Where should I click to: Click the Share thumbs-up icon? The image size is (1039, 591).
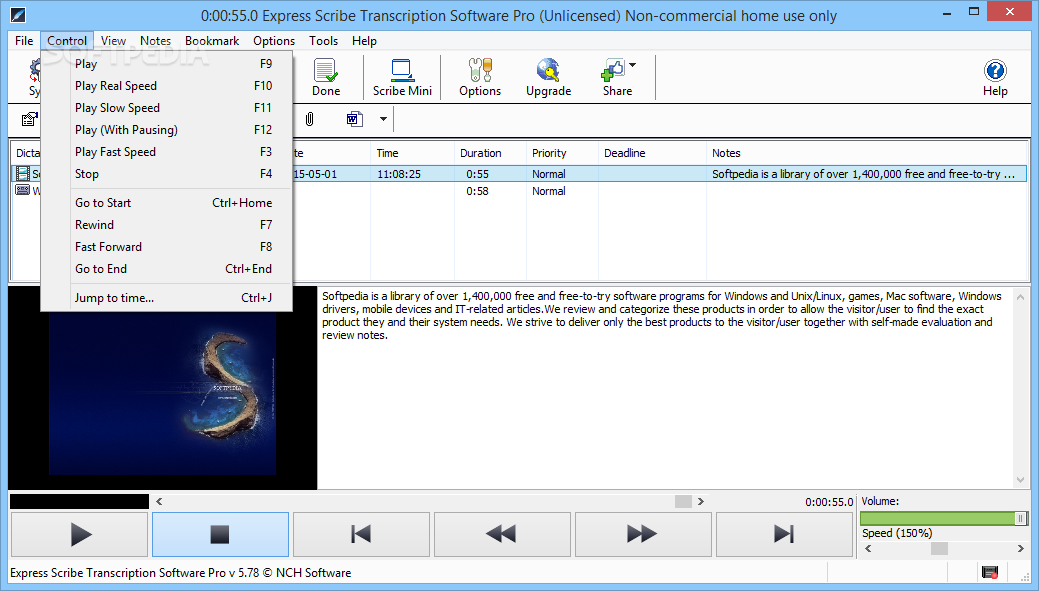click(x=612, y=70)
